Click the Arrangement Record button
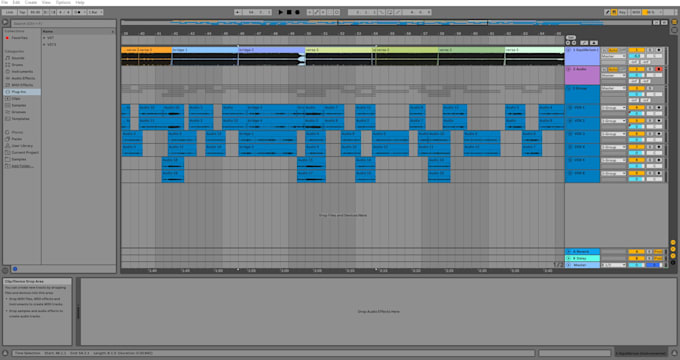The height and width of the screenshot is (360, 680). (x=297, y=12)
